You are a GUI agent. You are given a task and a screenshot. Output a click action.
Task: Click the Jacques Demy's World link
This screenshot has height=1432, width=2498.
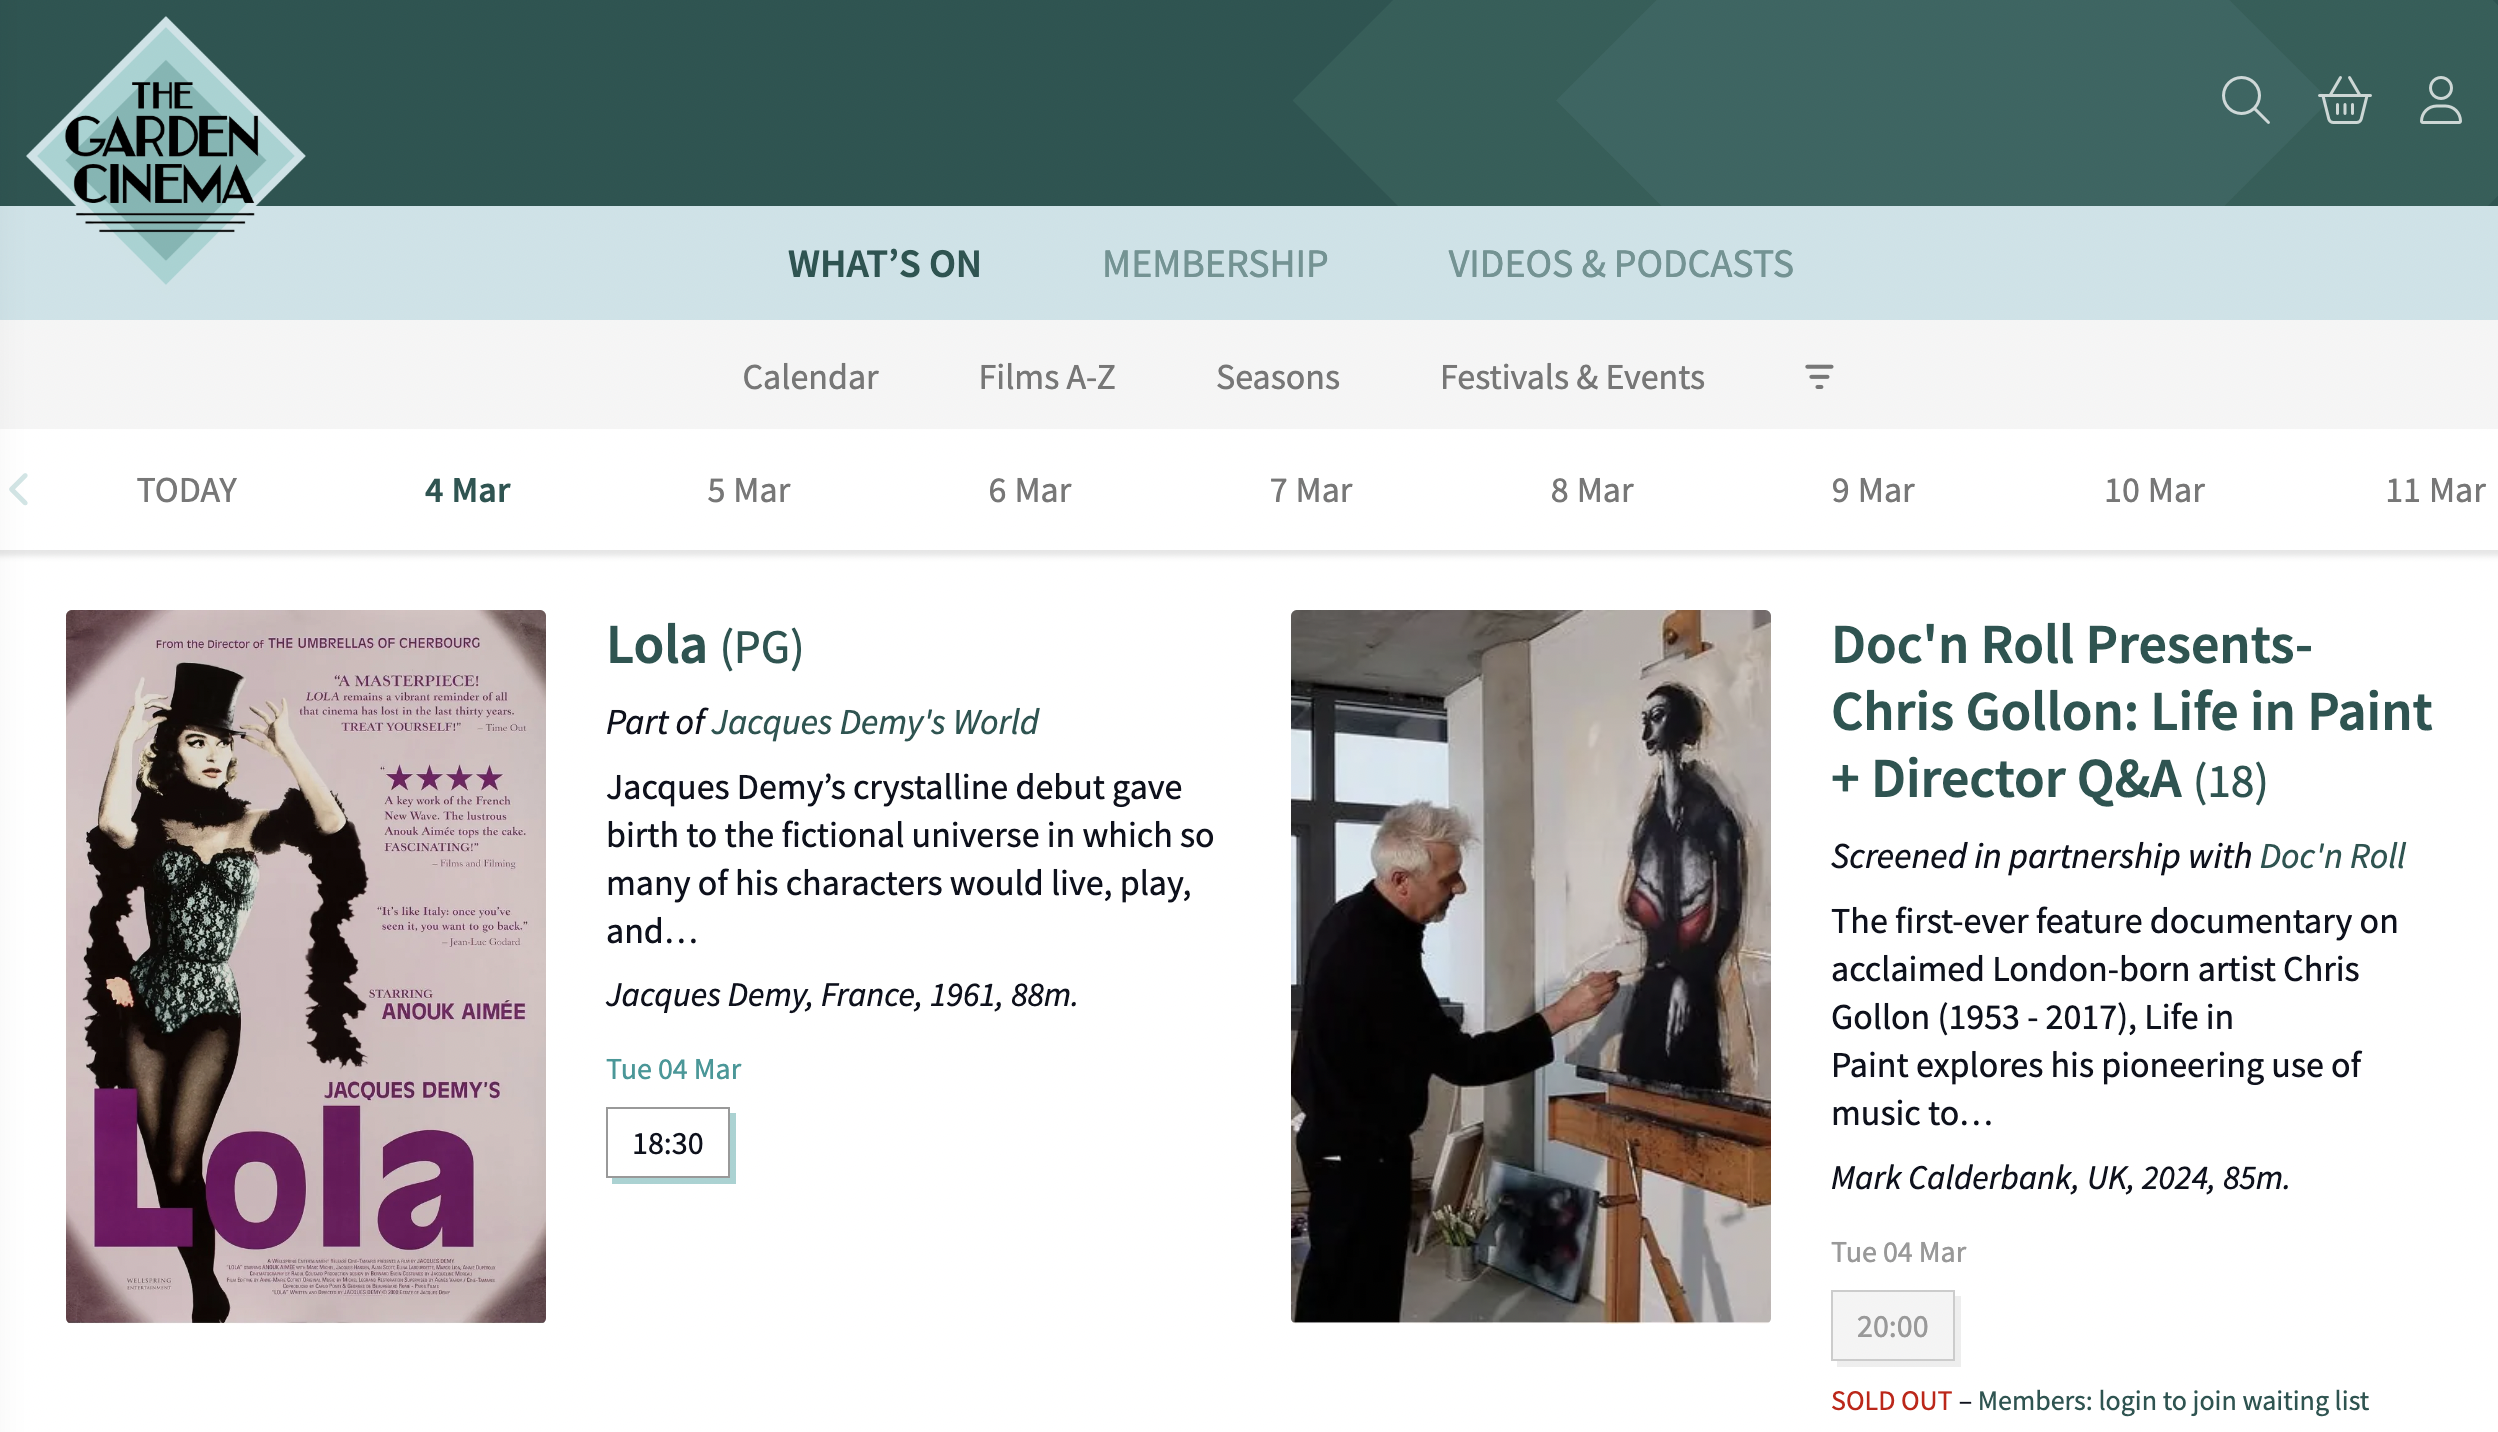pos(875,722)
